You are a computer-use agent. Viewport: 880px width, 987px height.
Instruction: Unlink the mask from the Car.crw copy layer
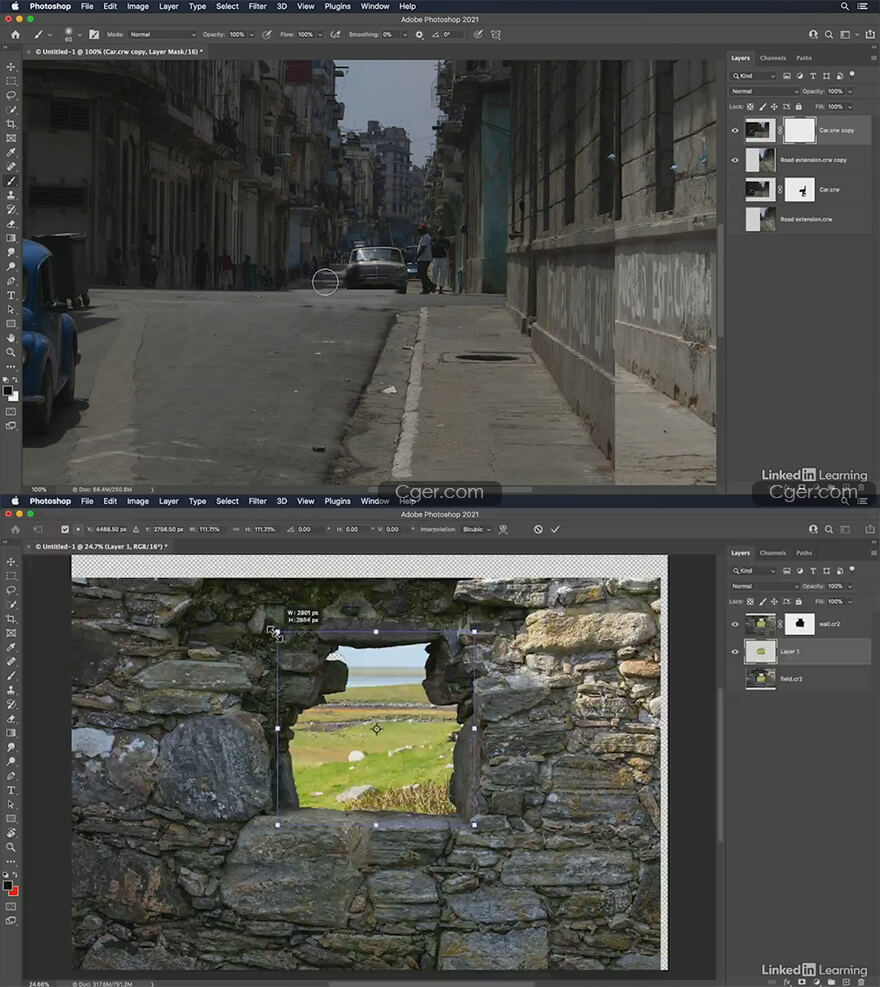click(x=781, y=130)
